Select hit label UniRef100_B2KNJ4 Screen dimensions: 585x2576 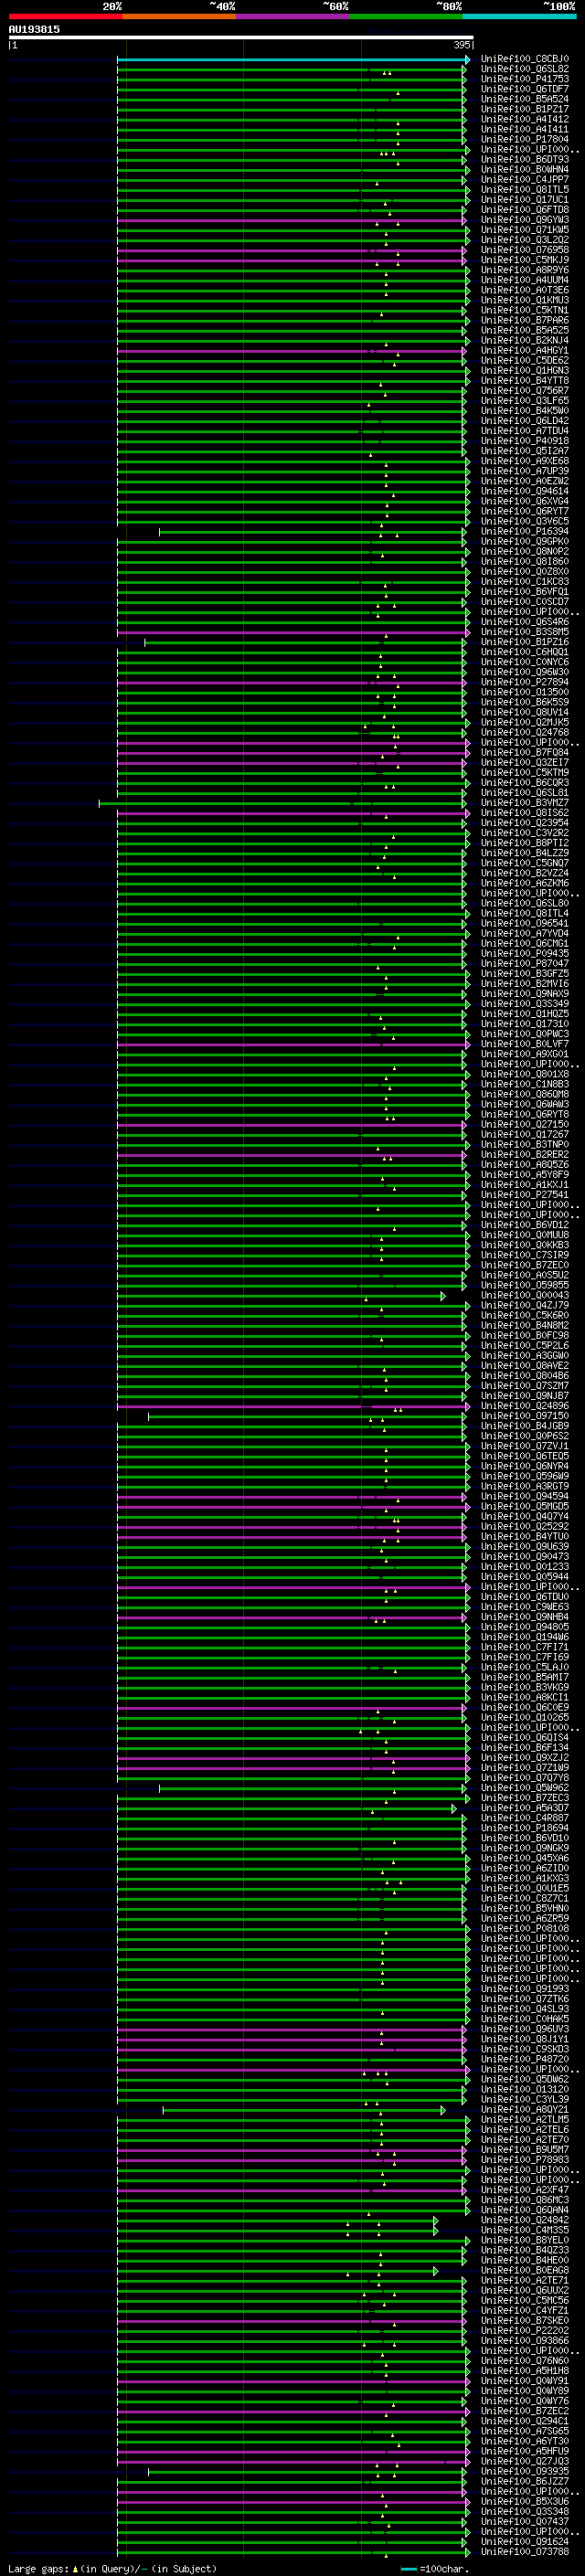pyautogui.click(x=524, y=340)
